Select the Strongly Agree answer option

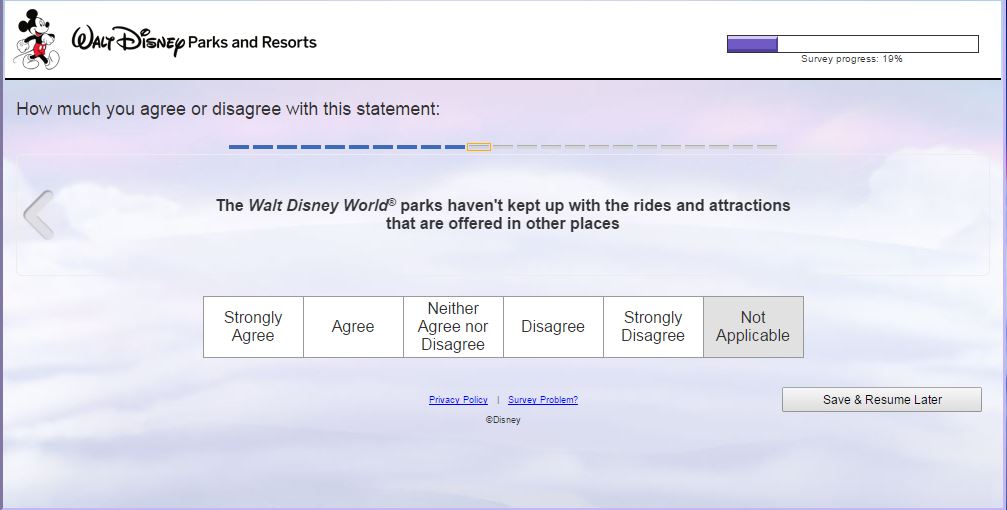(x=253, y=327)
